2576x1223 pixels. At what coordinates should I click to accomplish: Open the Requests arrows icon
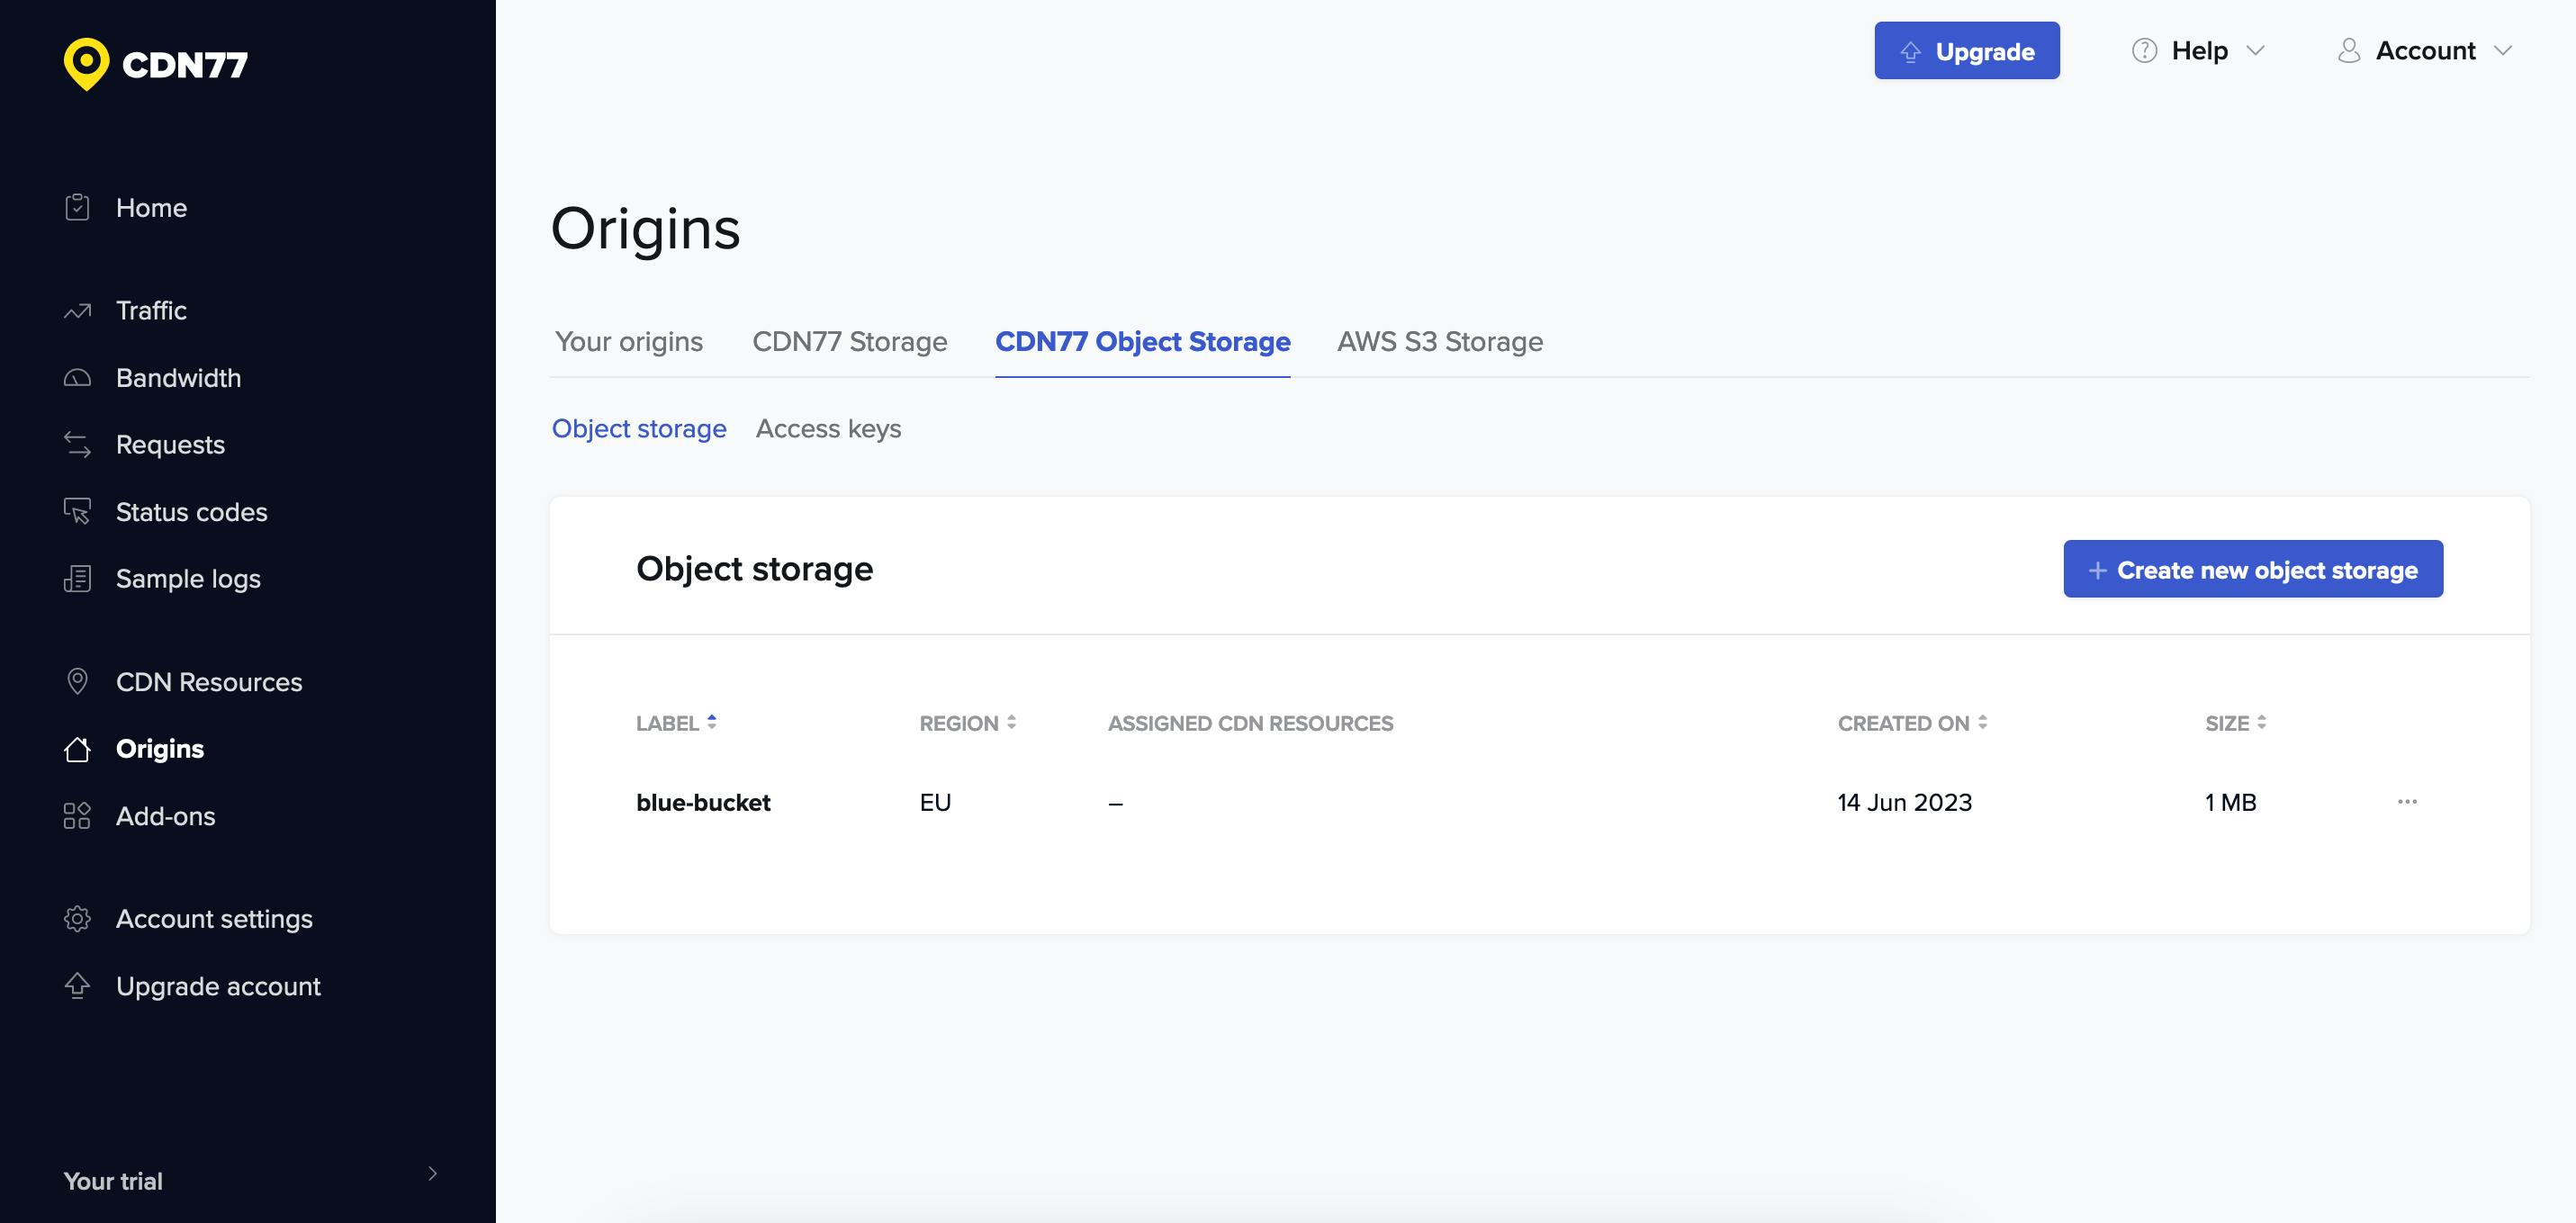pyautogui.click(x=77, y=445)
